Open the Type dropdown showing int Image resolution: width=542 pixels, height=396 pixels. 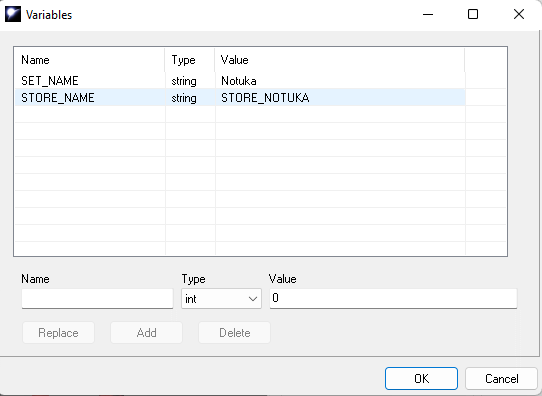coord(221,299)
